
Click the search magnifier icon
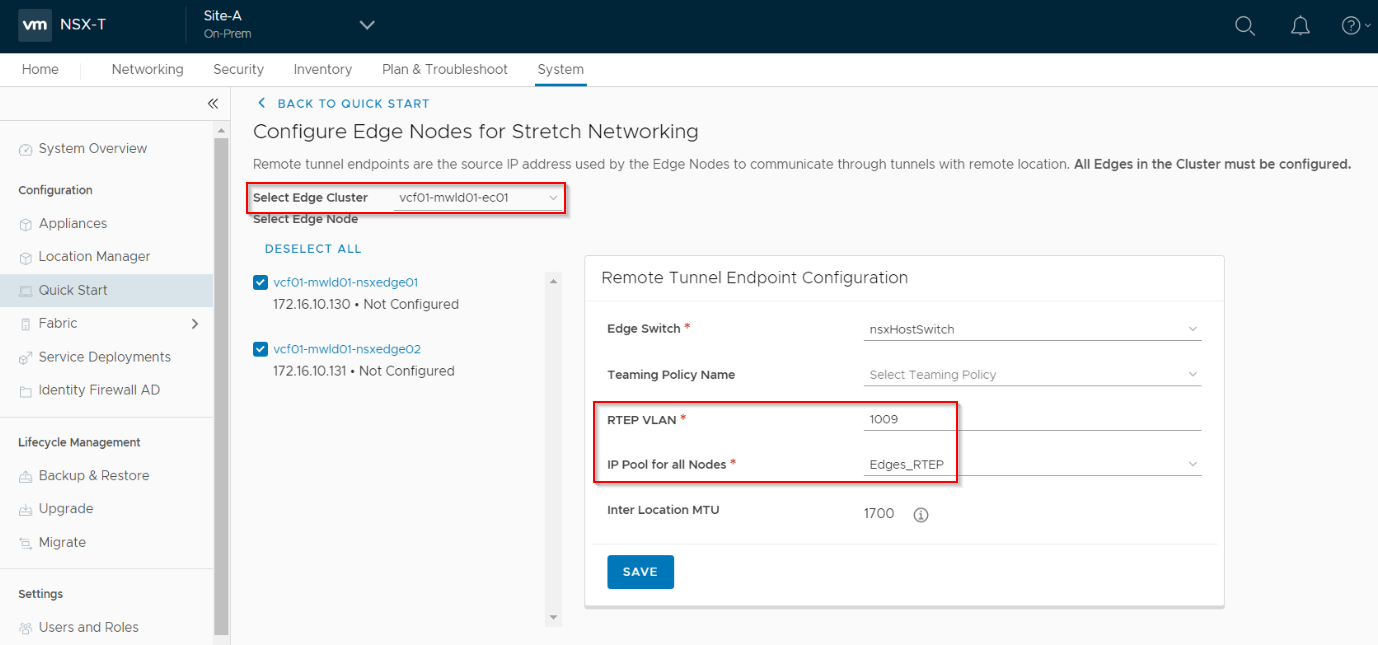point(1245,26)
